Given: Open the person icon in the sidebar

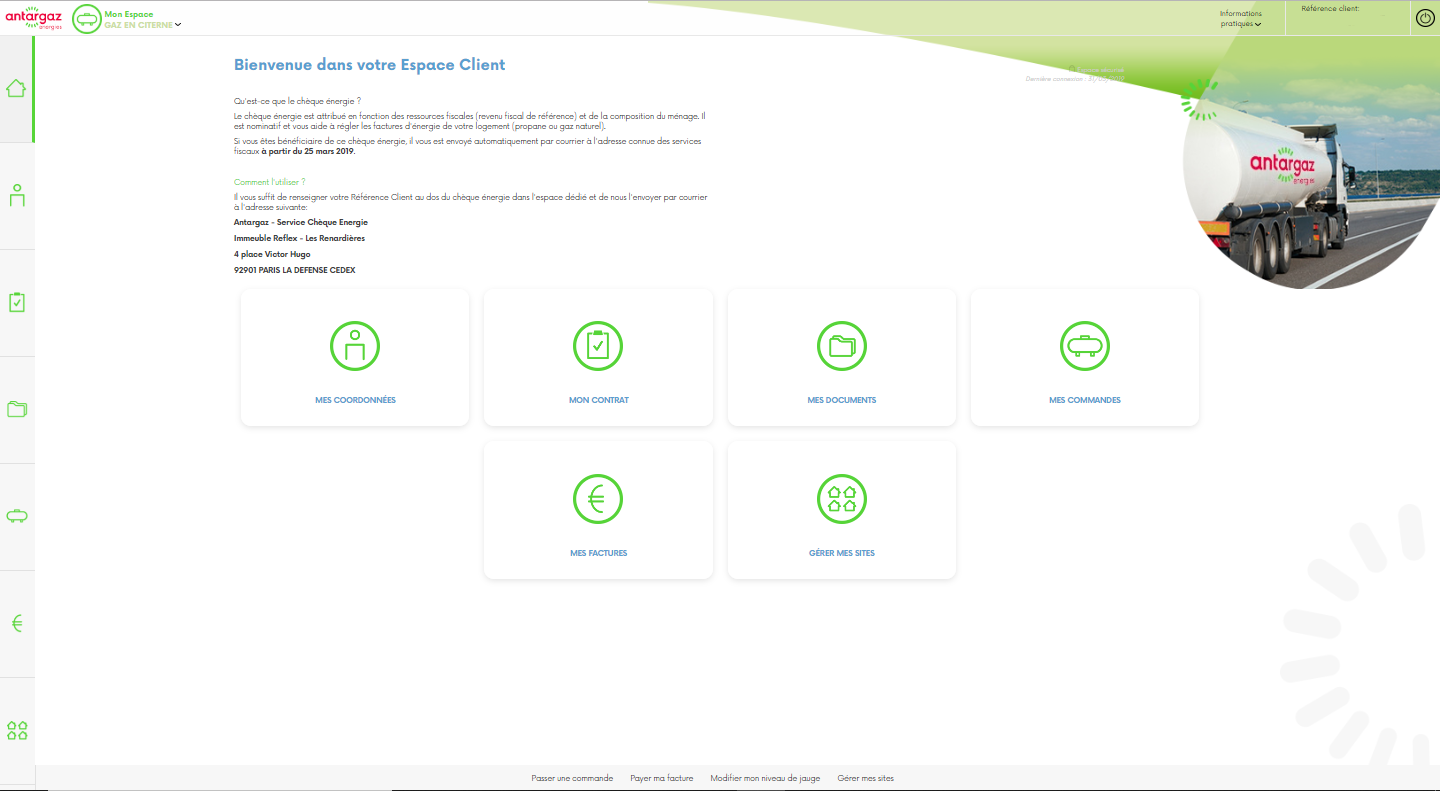Looking at the screenshot, I should (x=16, y=195).
